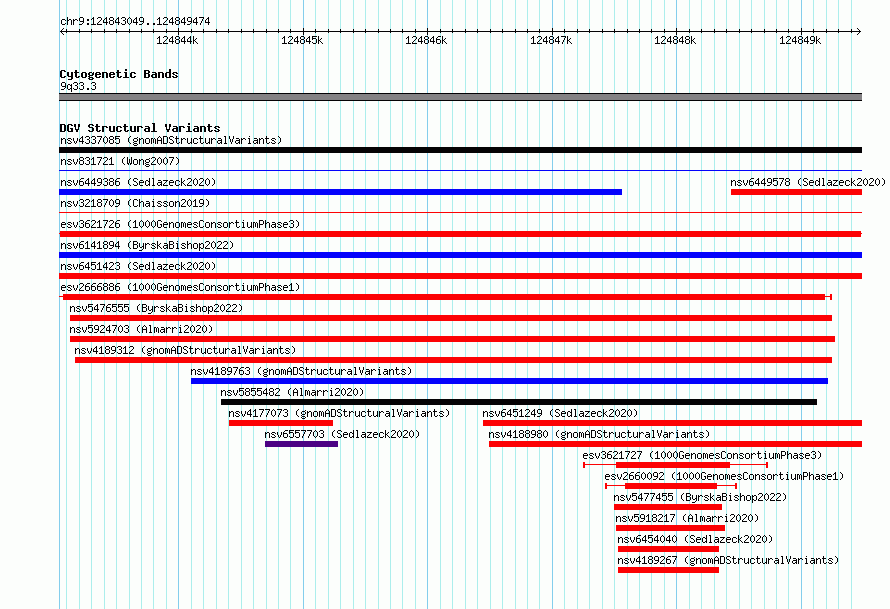Select the red nsv5477455 bar
Viewport: 890px width, 609px height.
(668, 507)
